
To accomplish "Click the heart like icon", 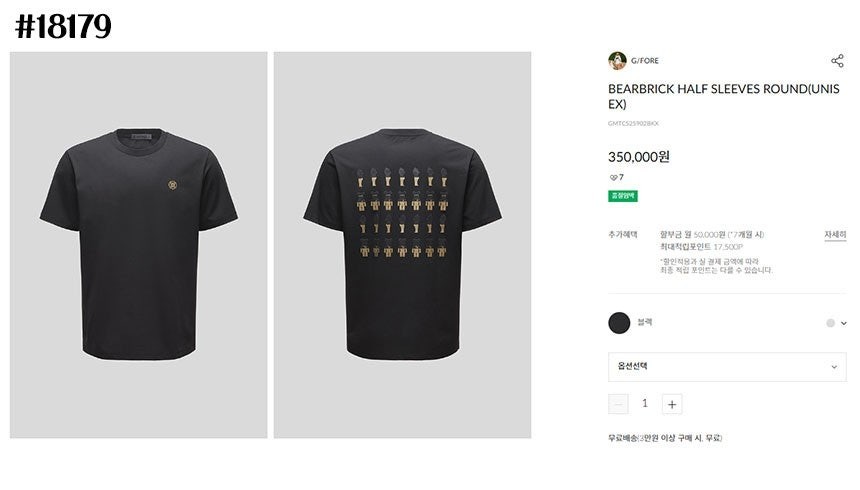I will [613, 177].
